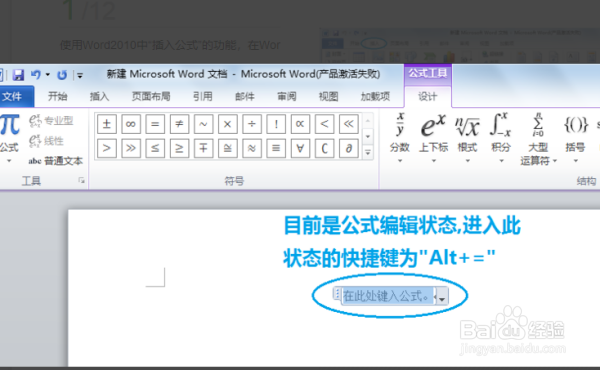Insert the complement ∁ symbol
This screenshot has height=370, width=600.
[x=324, y=148]
